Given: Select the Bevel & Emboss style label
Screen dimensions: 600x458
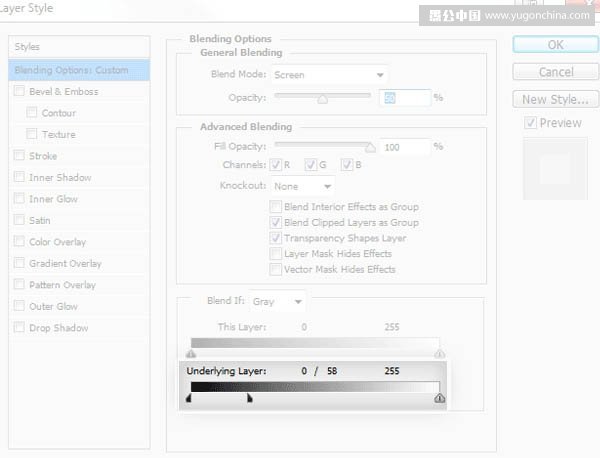Looking at the screenshot, I should coord(64,91).
